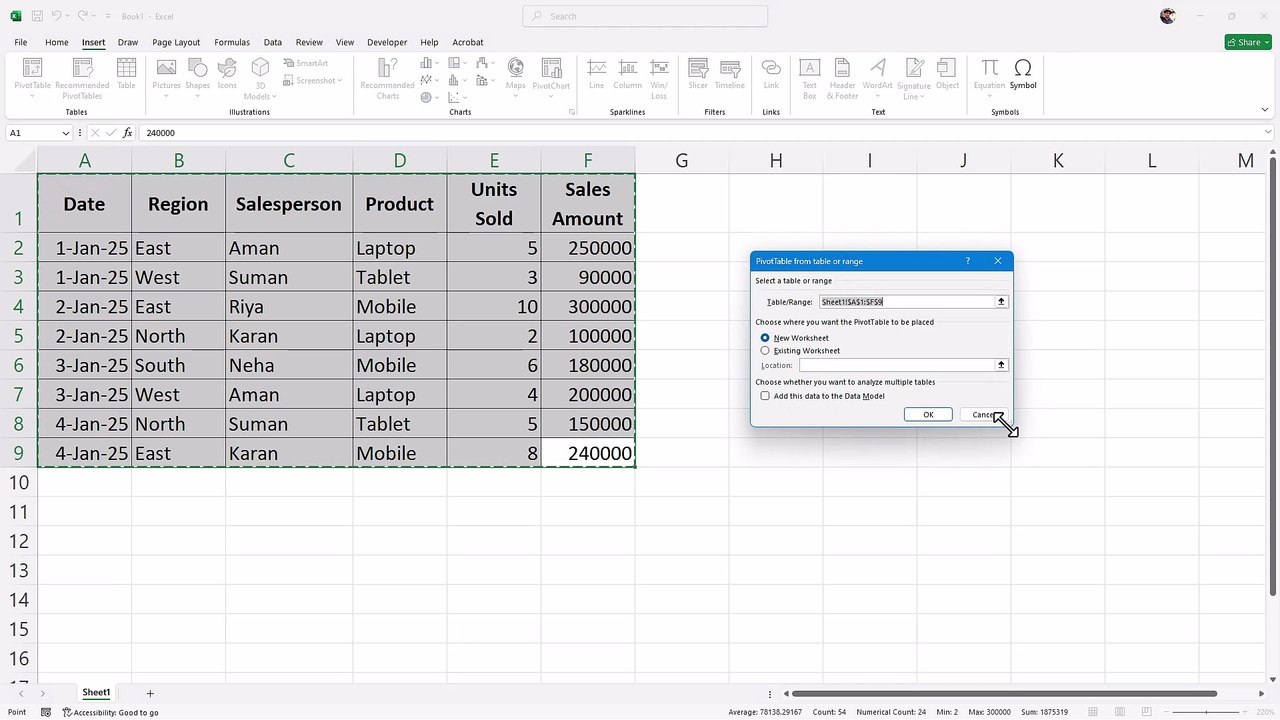Click Cancel in PivotTable dialog
1280x720 pixels.
pos(984,415)
